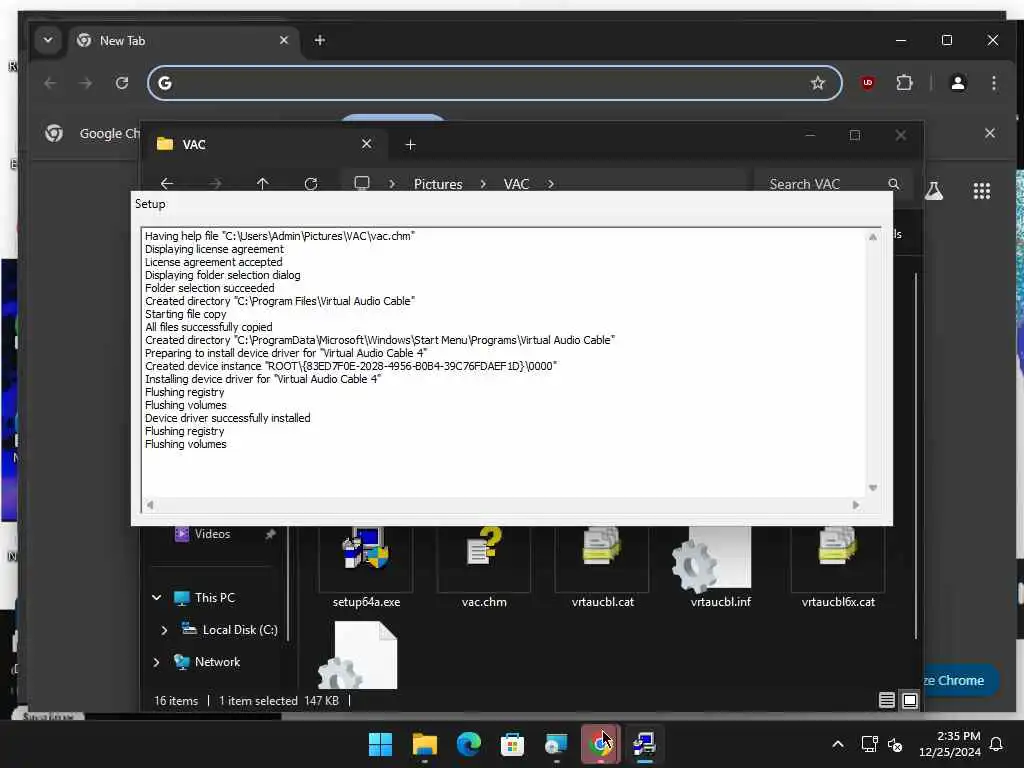This screenshot has height=768, width=1024.
Task: Click the Setup log scroll right arrow
Action: [856, 505]
